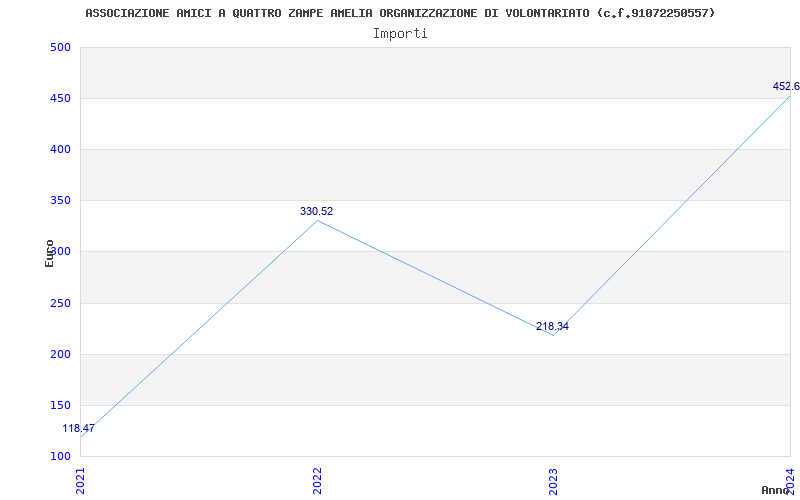Click the 2023 x-axis label
800x500 pixels.
(553, 479)
